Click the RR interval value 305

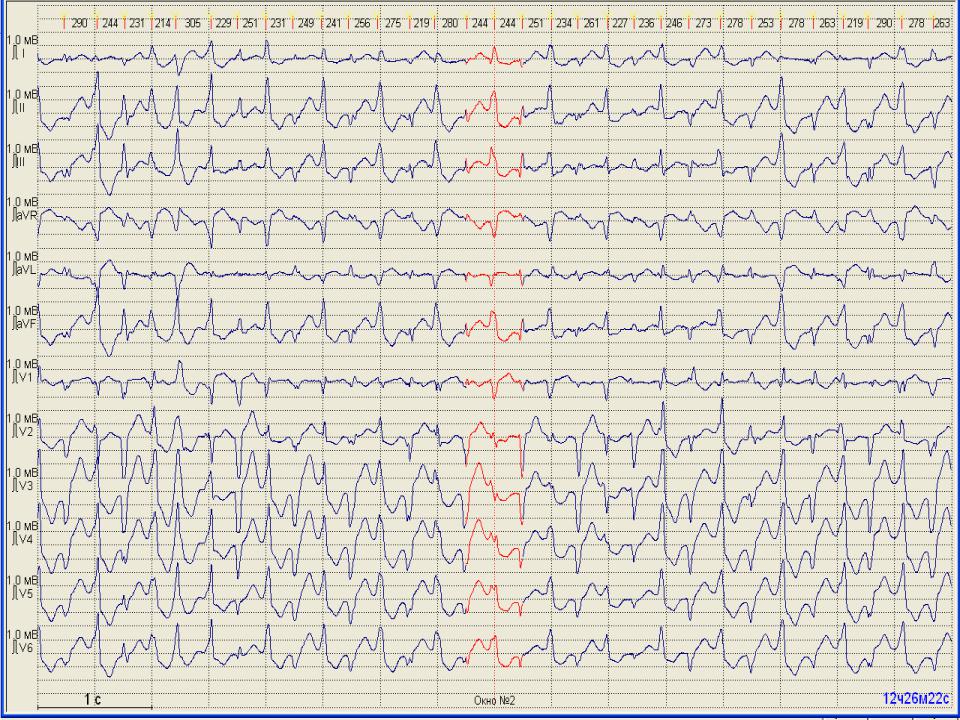click(x=192, y=23)
